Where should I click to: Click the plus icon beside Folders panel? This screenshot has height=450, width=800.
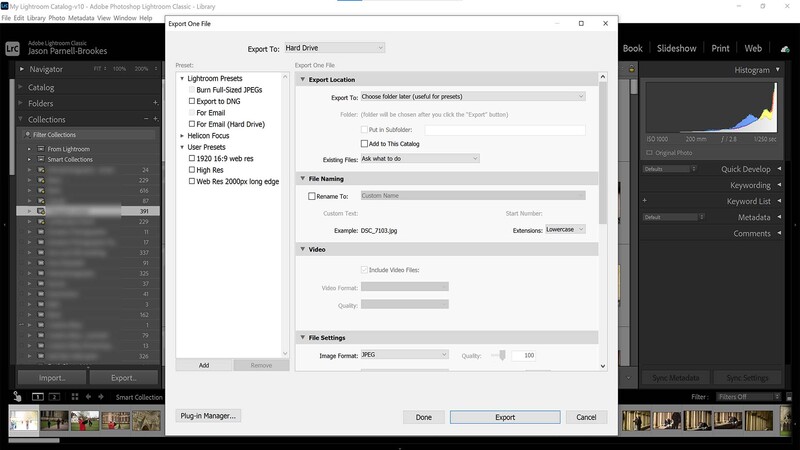coord(155,103)
